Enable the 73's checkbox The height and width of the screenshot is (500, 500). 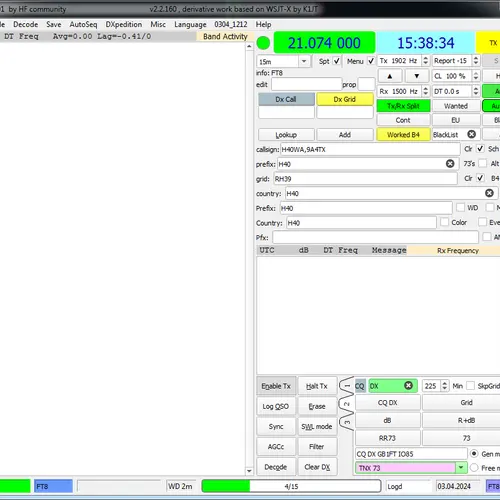click(482, 163)
